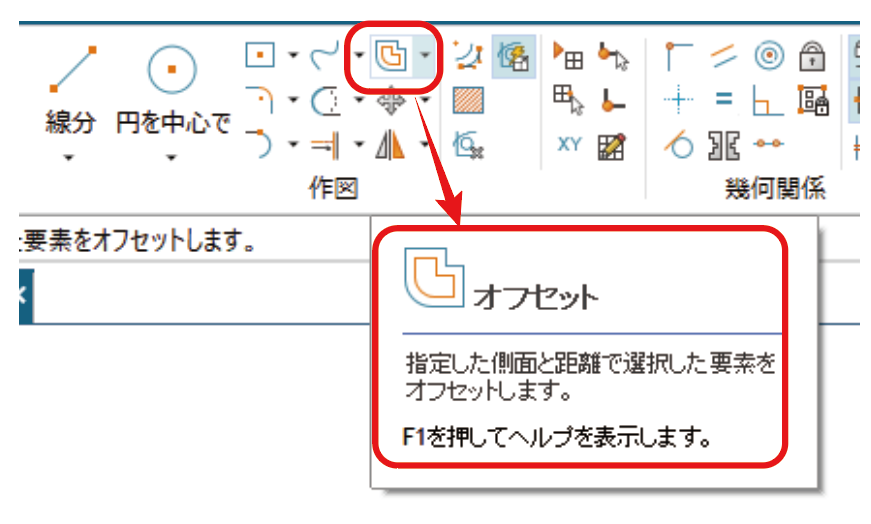Apply the Tangent relation icon
The height and width of the screenshot is (524, 871).
tap(680, 146)
